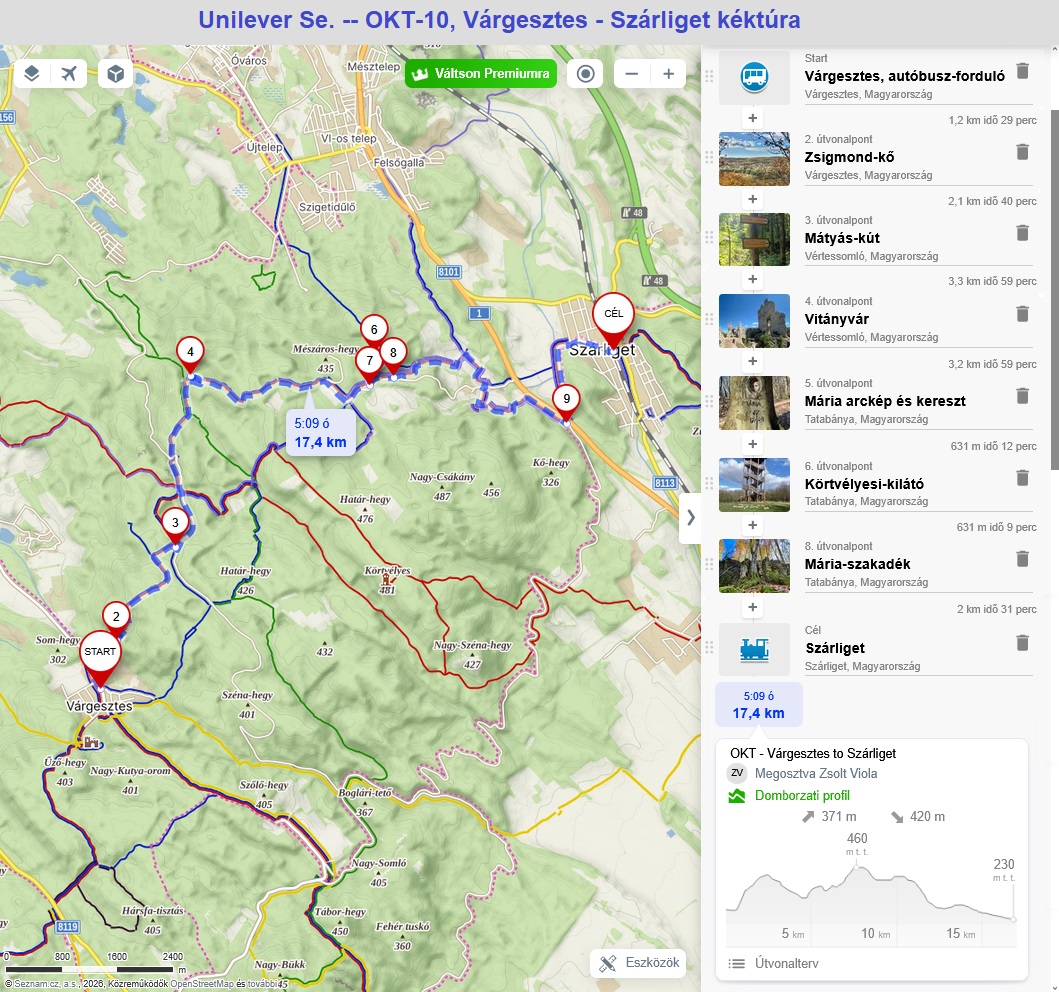Screen dimensions: 1059x992
Task: Open the OpenStreetMap attribution link
Action: pyautogui.click(x=201, y=984)
